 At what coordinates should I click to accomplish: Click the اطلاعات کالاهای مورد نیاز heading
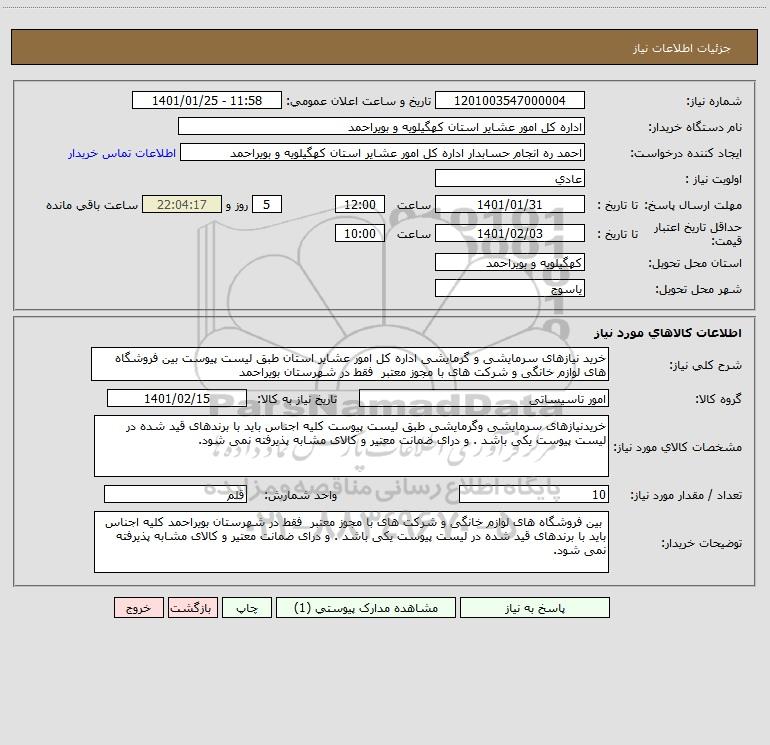[x=668, y=332]
